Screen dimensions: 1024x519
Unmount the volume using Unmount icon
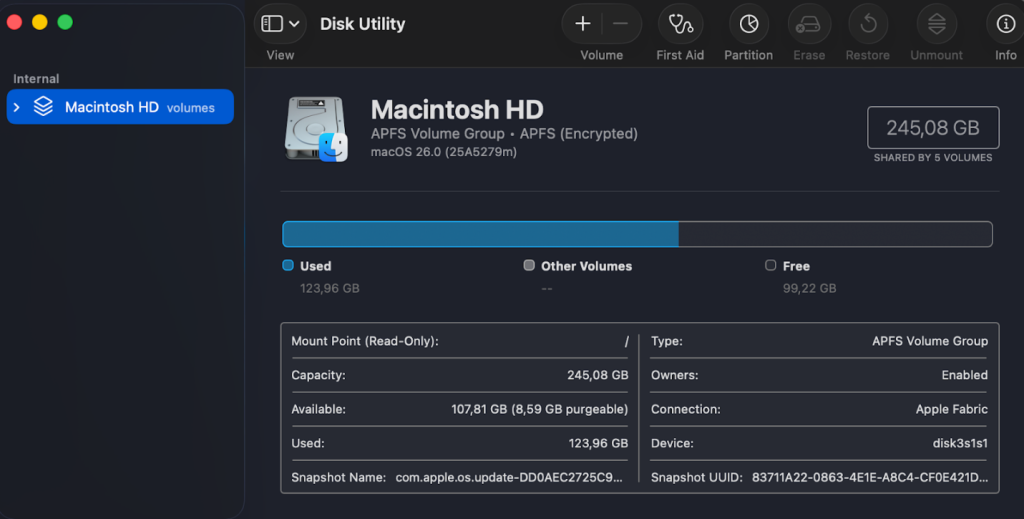[x=936, y=24]
